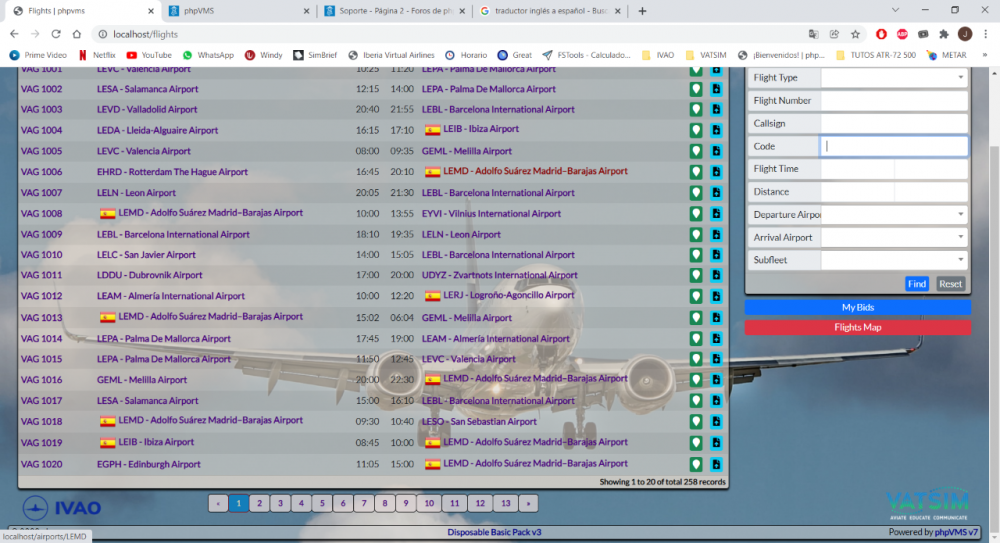Click the blue SimBrief file icon for VAG 1010
This screenshot has height=543, width=1000.
pyautogui.click(x=716, y=255)
